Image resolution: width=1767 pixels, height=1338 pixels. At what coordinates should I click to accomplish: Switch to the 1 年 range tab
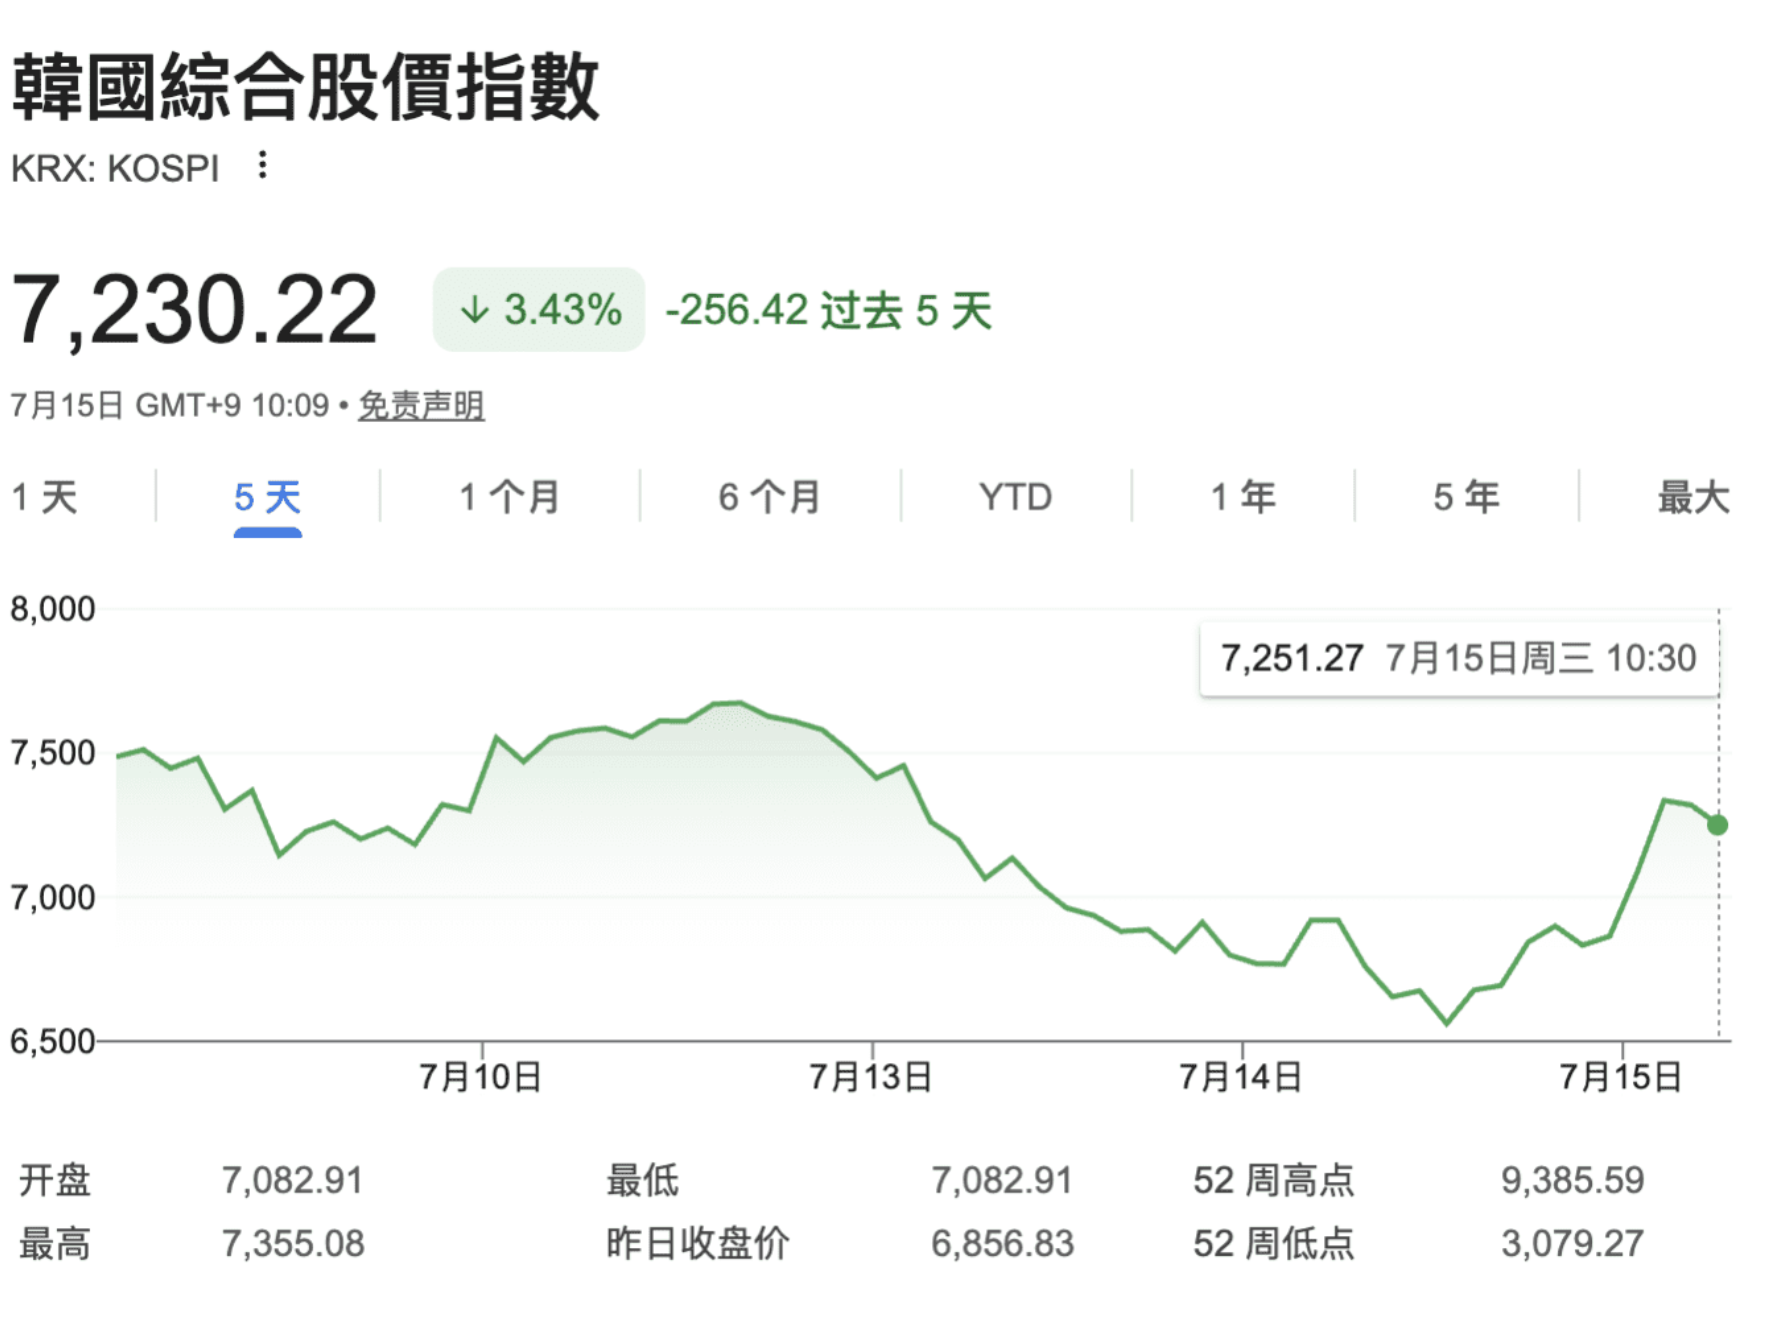(x=1243, y=497)
